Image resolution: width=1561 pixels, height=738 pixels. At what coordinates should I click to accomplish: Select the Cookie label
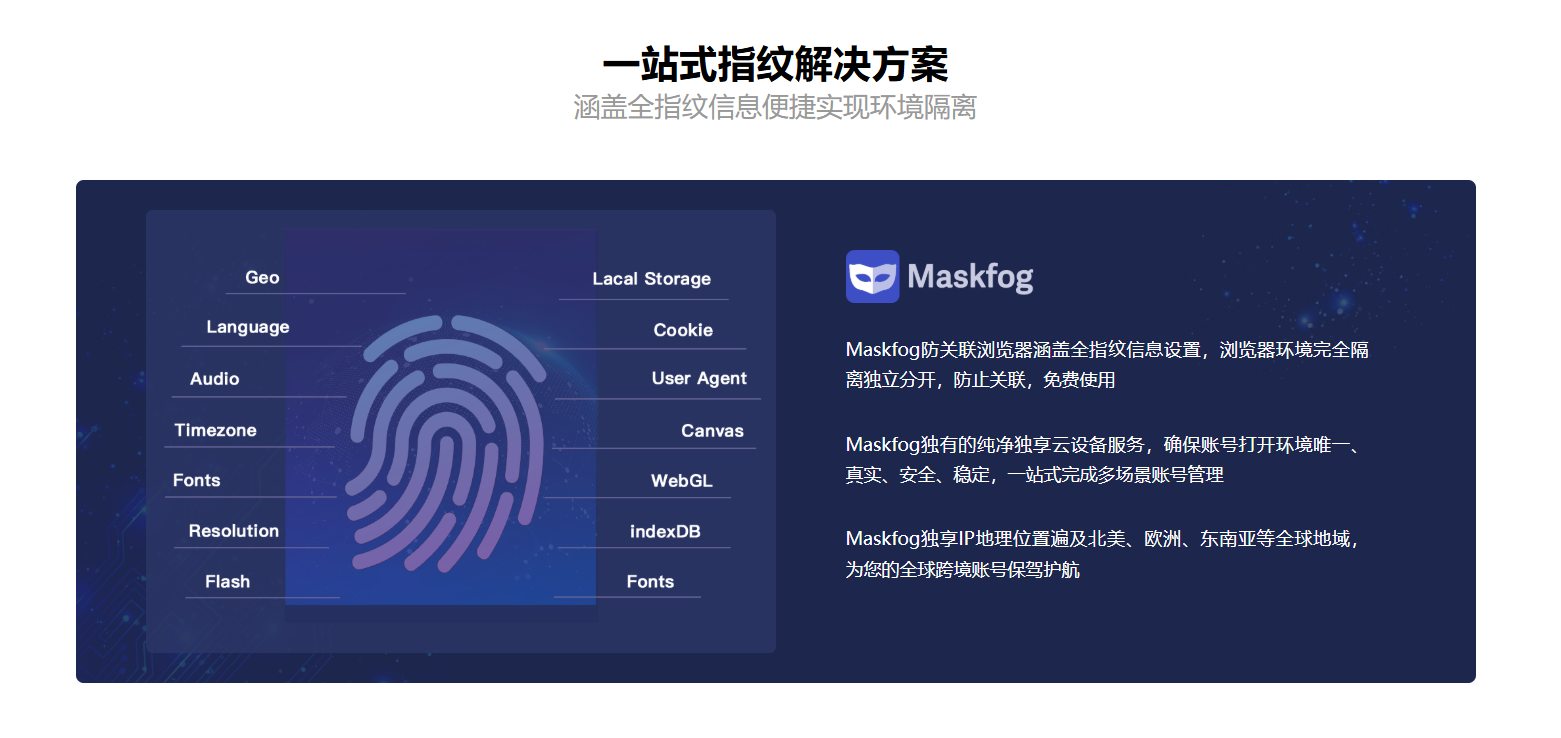tap(683, 330)
